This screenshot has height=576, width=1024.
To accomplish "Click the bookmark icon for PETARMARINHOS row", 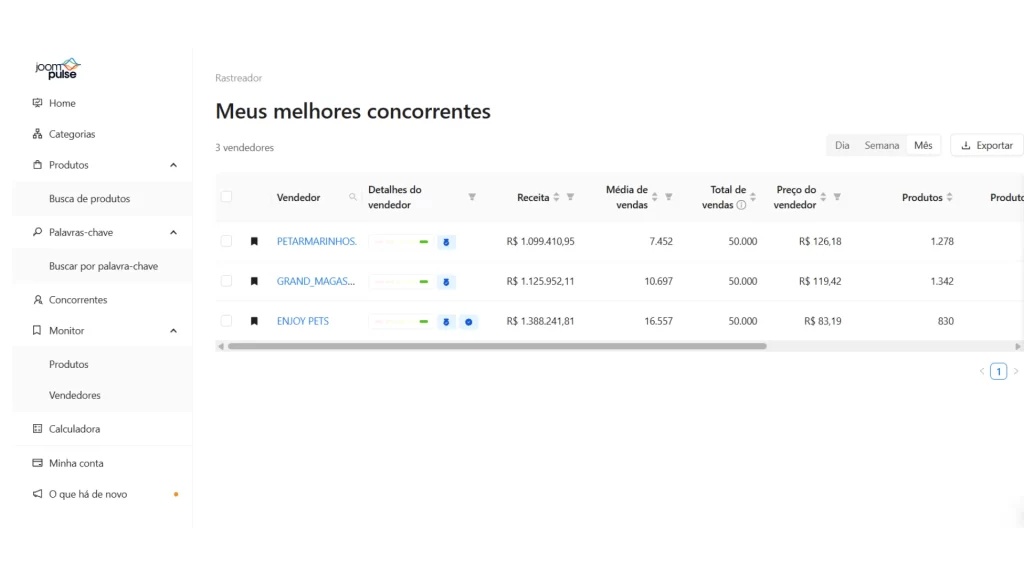I will click(254, 241).
